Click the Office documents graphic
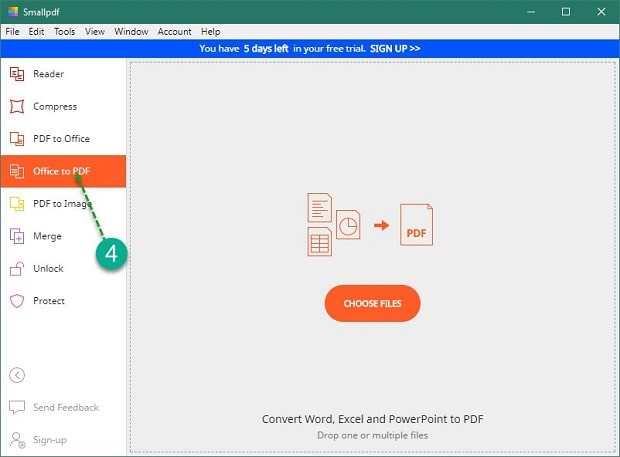The width and height of the screenshot is (620, 457). coord(333,225)
